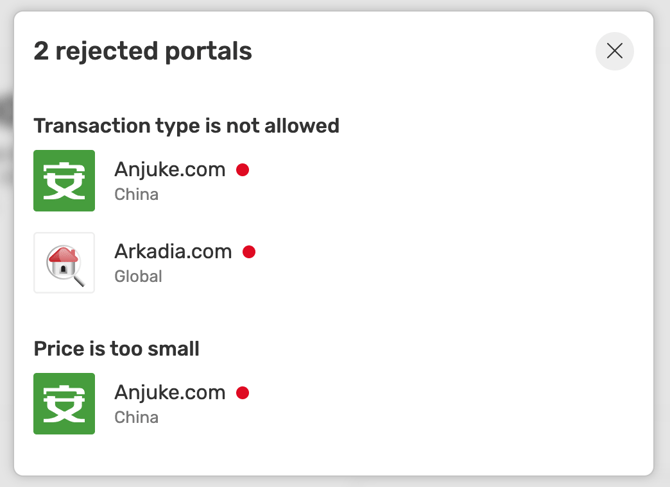
Task: Close the rejected portals dialog
Action: point(614,51)
